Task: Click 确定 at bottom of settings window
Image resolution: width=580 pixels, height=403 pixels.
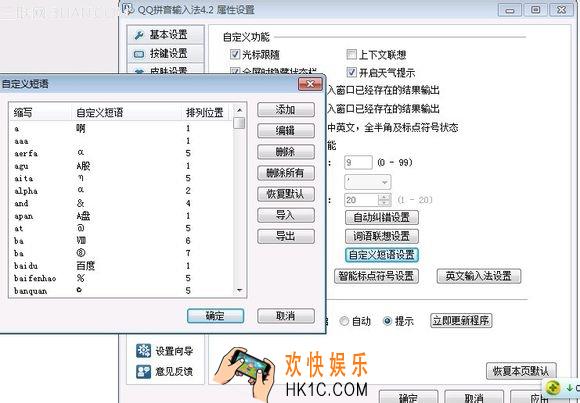Action: click(408, 397)
